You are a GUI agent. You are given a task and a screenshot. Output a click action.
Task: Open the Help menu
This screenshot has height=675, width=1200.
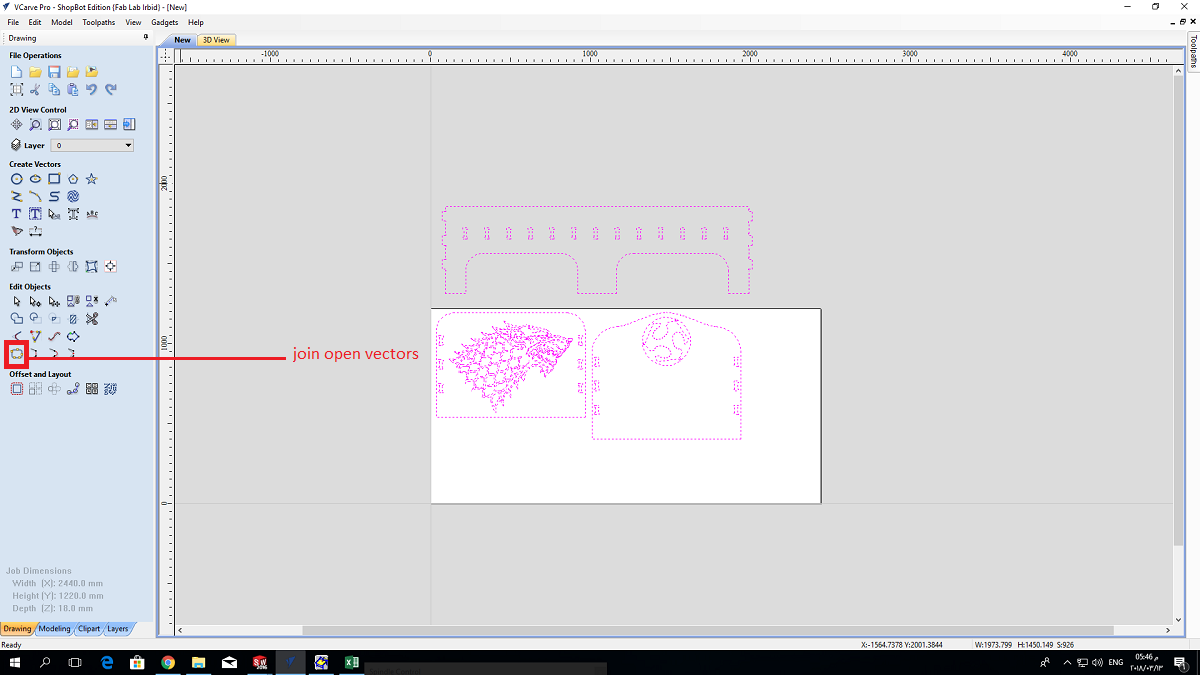pyautogui.click(x=196, y=22)
